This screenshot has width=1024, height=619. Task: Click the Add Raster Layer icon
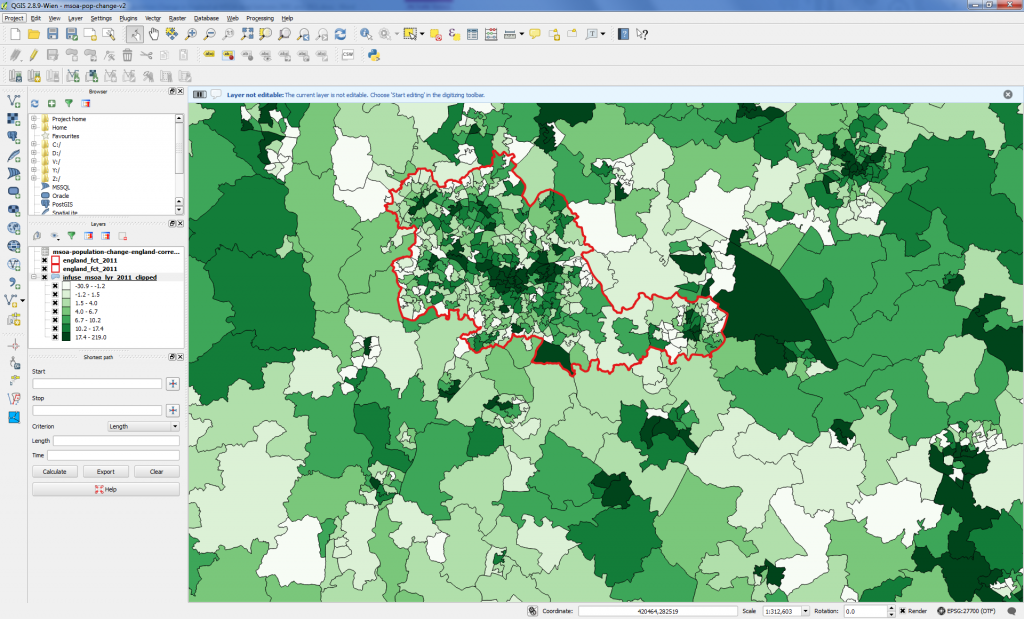(x=14, y=119)
